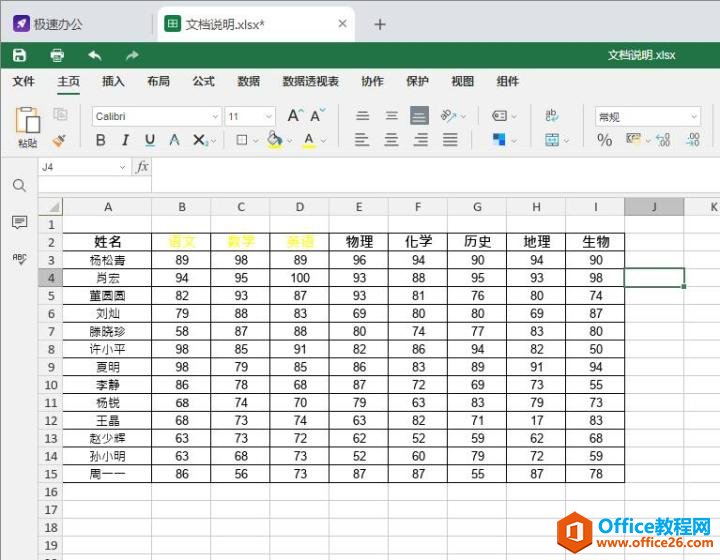Toggle the highlighted align bottom button

pyautogui.click(x=419, y=115)
